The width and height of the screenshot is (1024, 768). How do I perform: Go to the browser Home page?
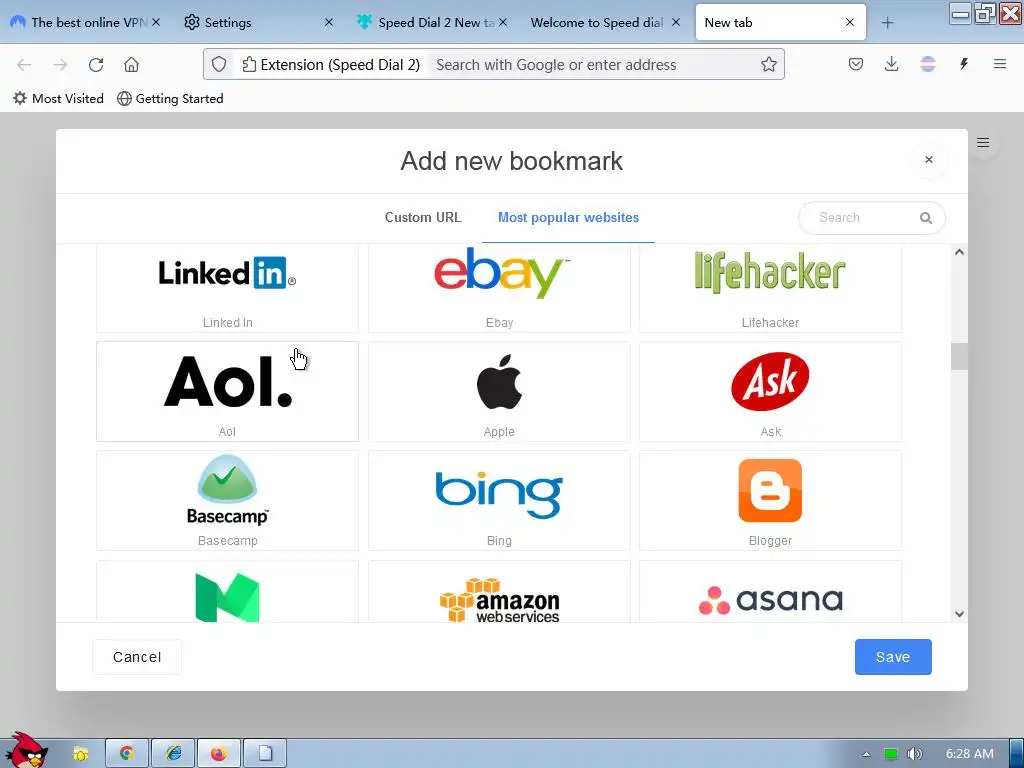coord(131,64)
